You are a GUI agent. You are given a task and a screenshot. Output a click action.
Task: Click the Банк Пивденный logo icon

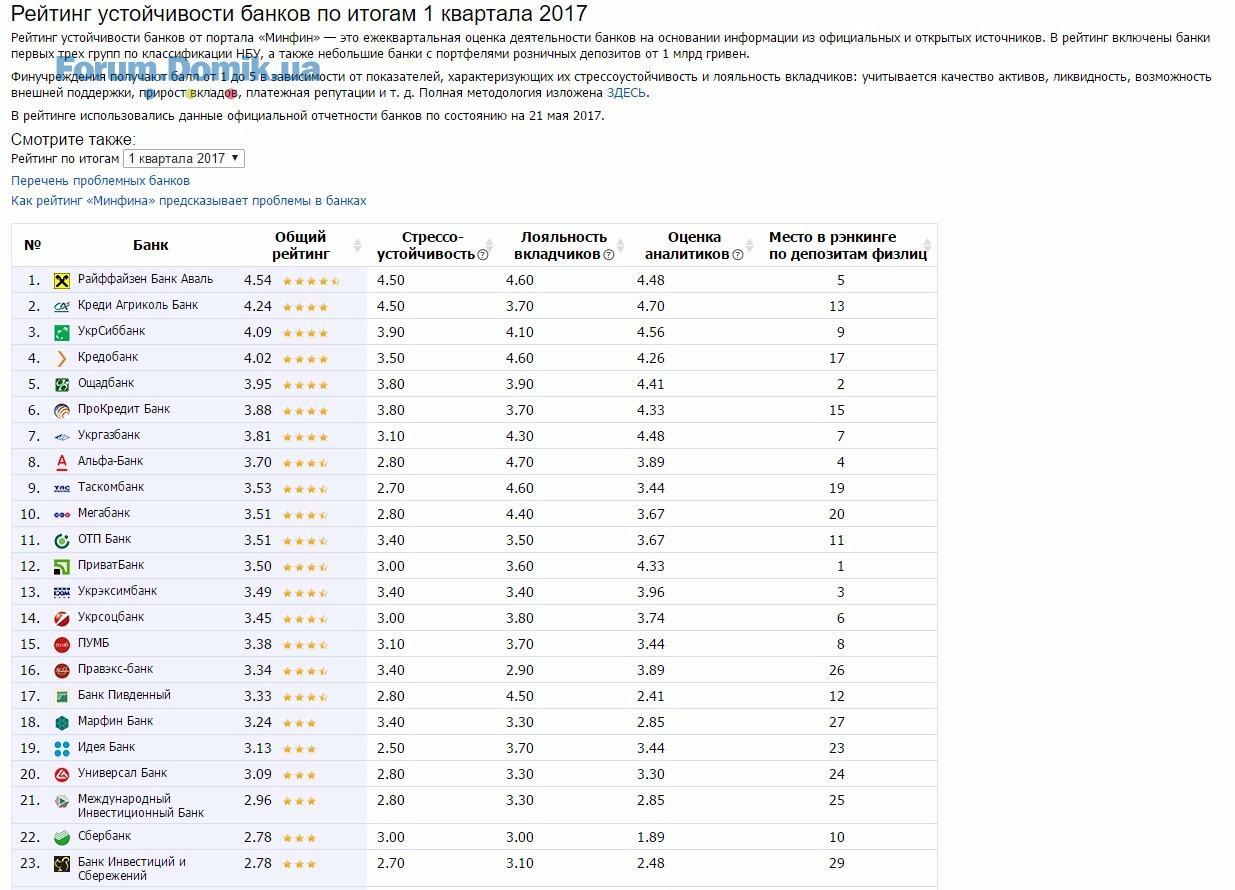[x=62, y=697]
